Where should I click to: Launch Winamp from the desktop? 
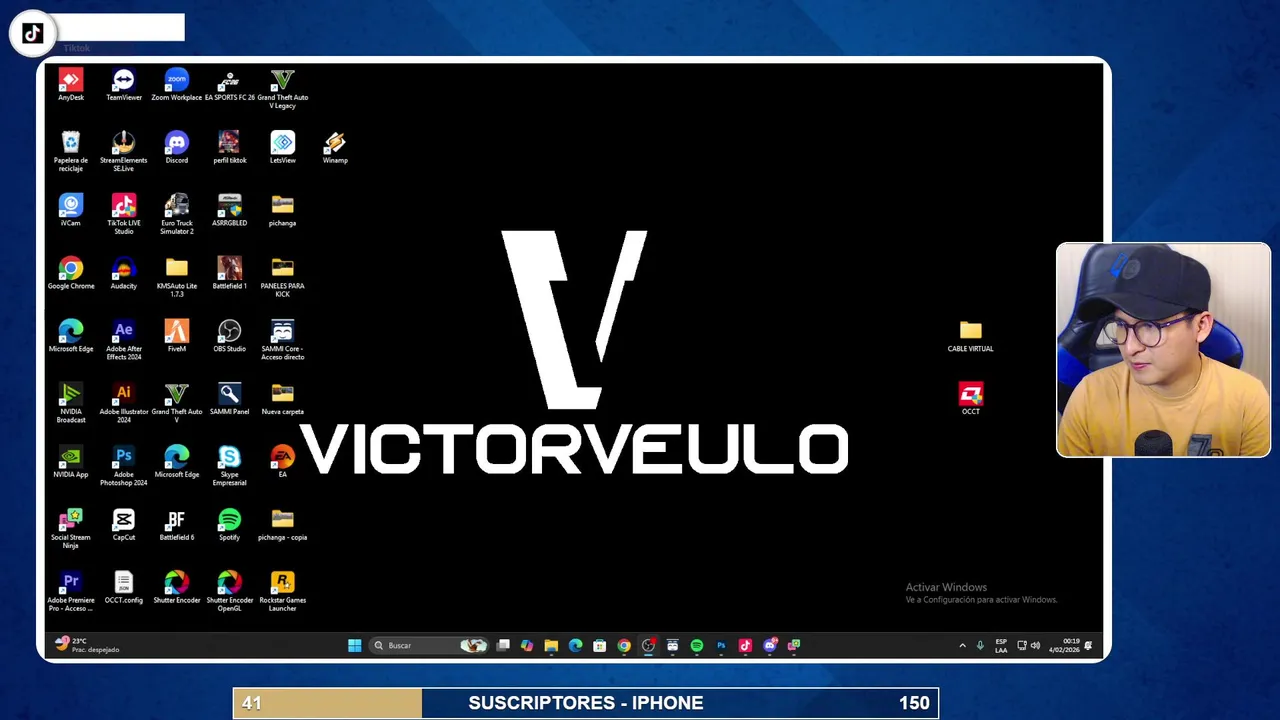pyautogui.click(x=335, y=147)
